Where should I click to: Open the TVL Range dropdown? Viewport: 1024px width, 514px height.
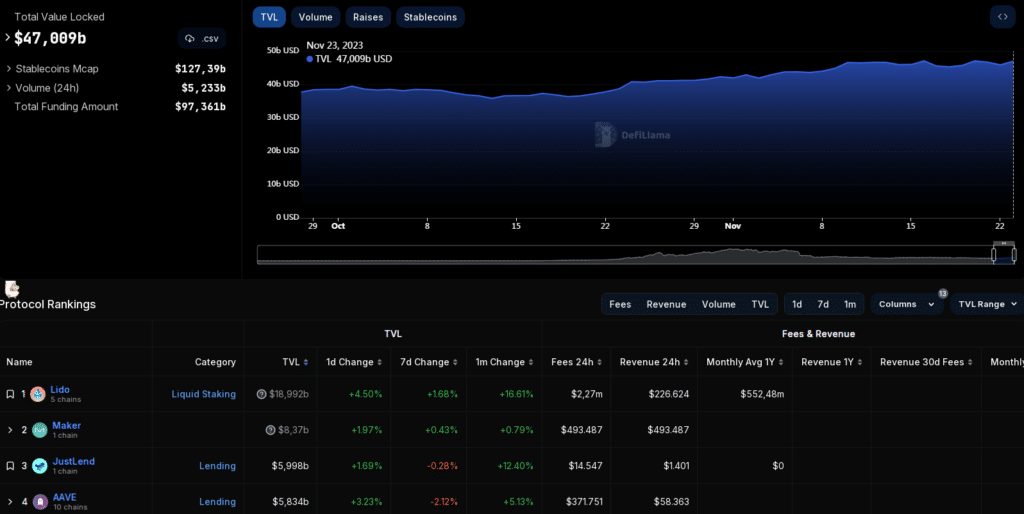[x=987, y=304]
